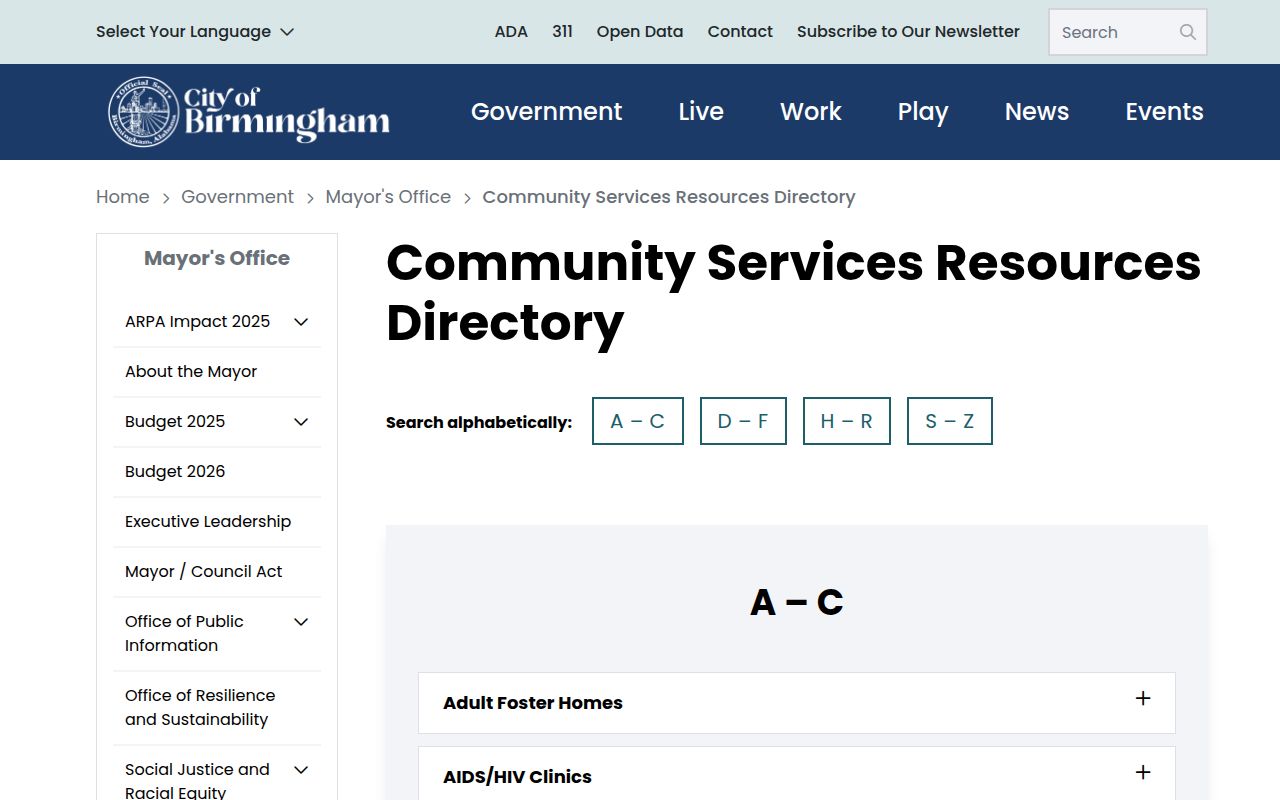This screenshot has height=800, width=1280.
Task: Expand the Budget 2025 submenu chevron
Action: (301, 422)
